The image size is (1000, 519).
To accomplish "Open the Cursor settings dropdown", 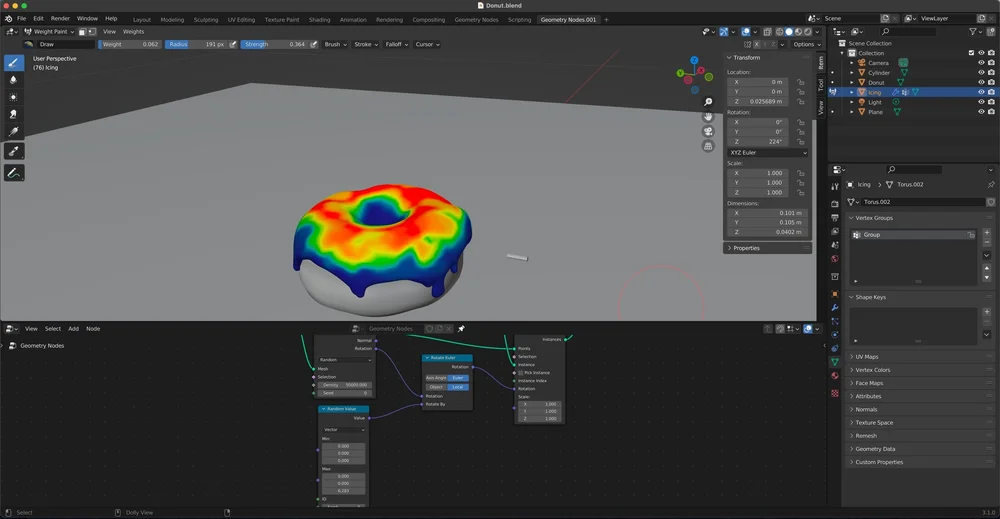I will [427, 45].
